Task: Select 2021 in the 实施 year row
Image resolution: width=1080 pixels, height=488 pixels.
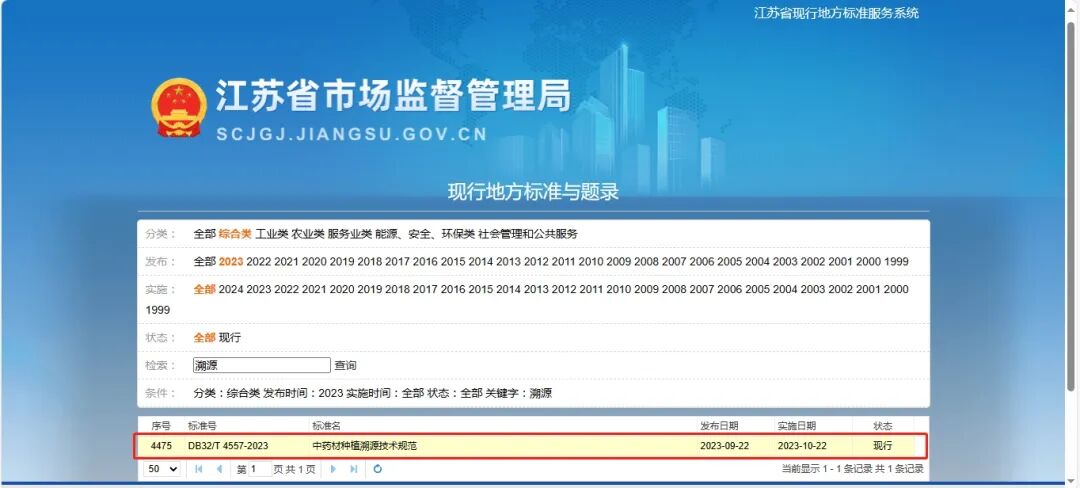Action: coord(314,289)
